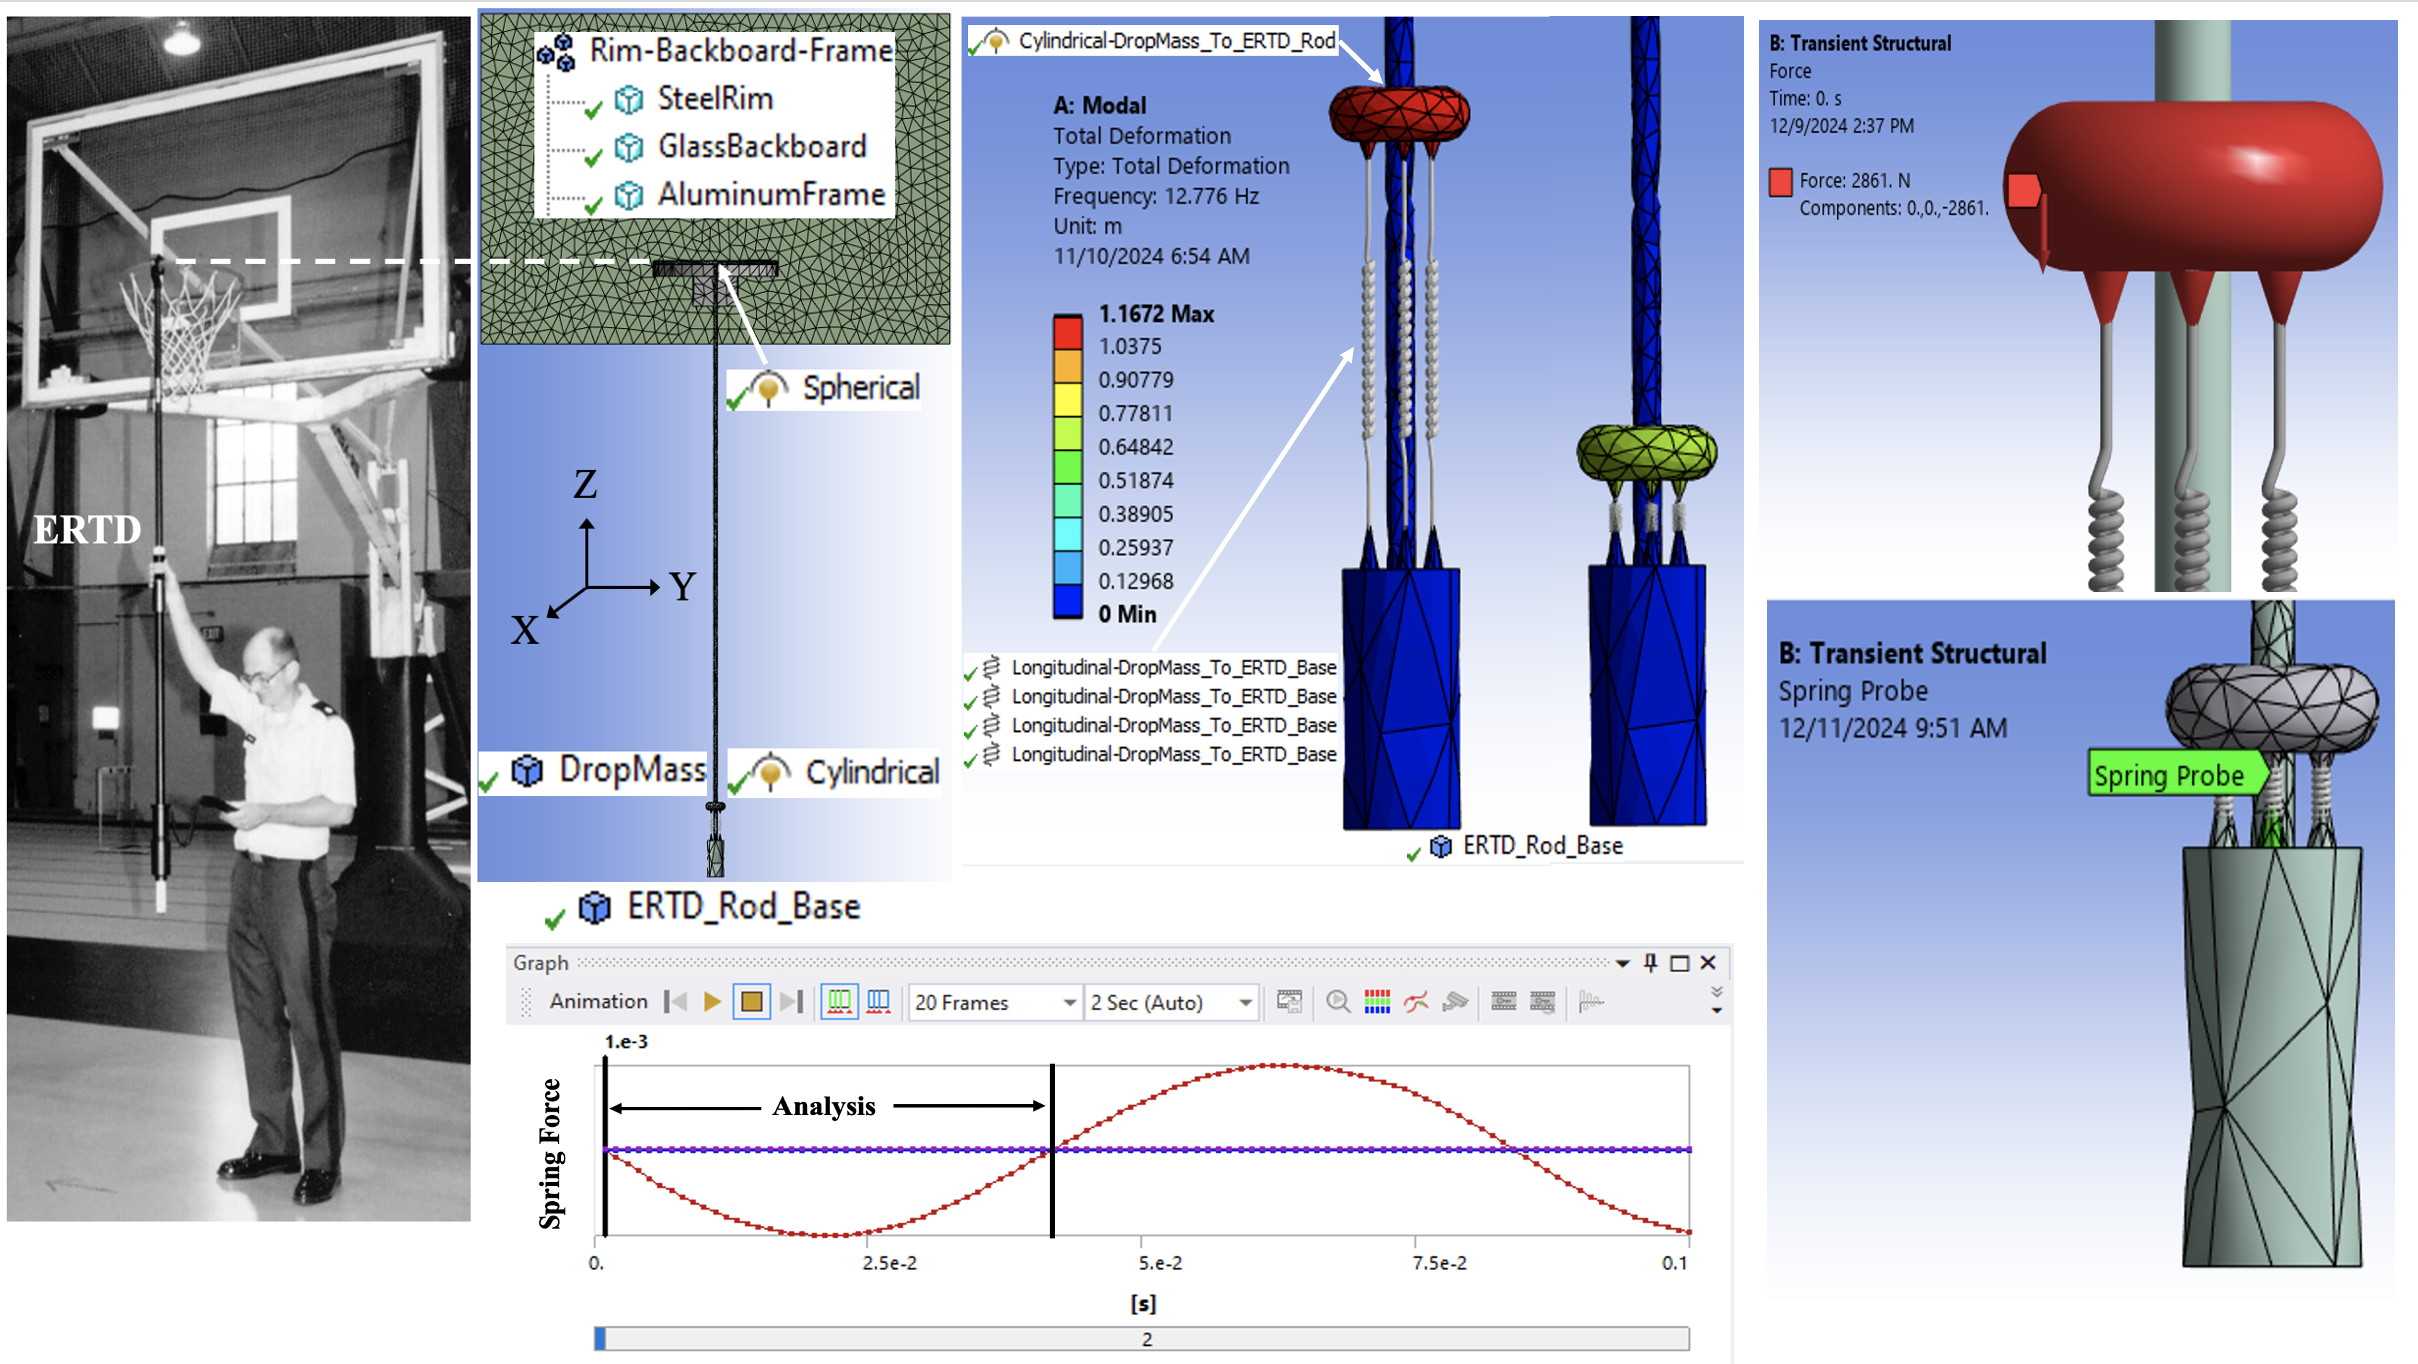
Task: Click the red Force legend swatch
Action: [1780, 183]
